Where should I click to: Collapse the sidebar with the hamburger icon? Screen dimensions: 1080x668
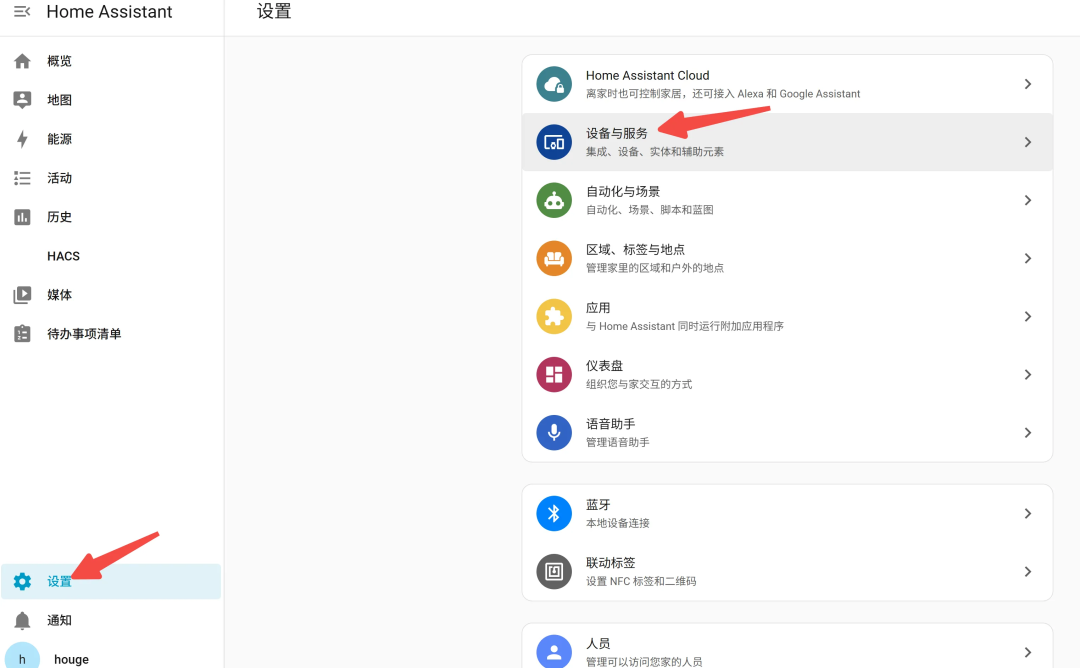pos(22,12)
